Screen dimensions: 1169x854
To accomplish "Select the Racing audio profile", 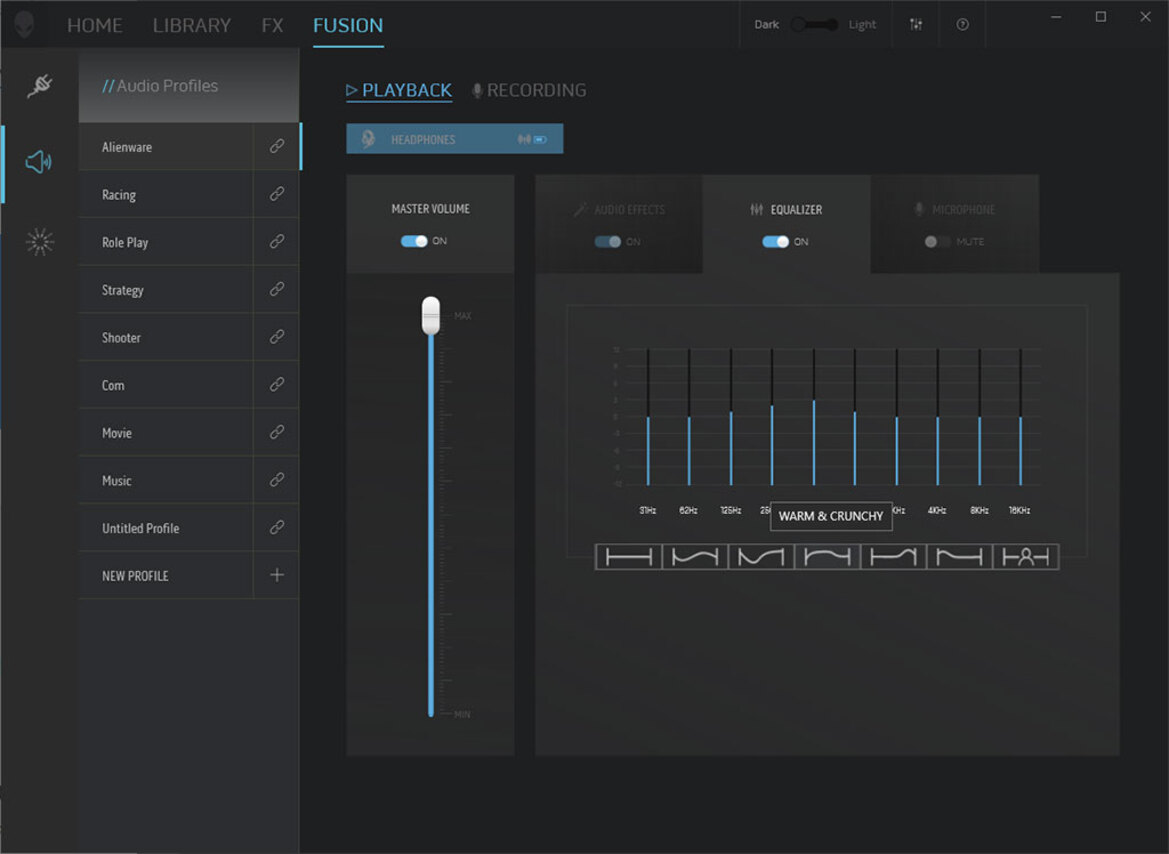I will pyautogui.click(x=166, y=195).
